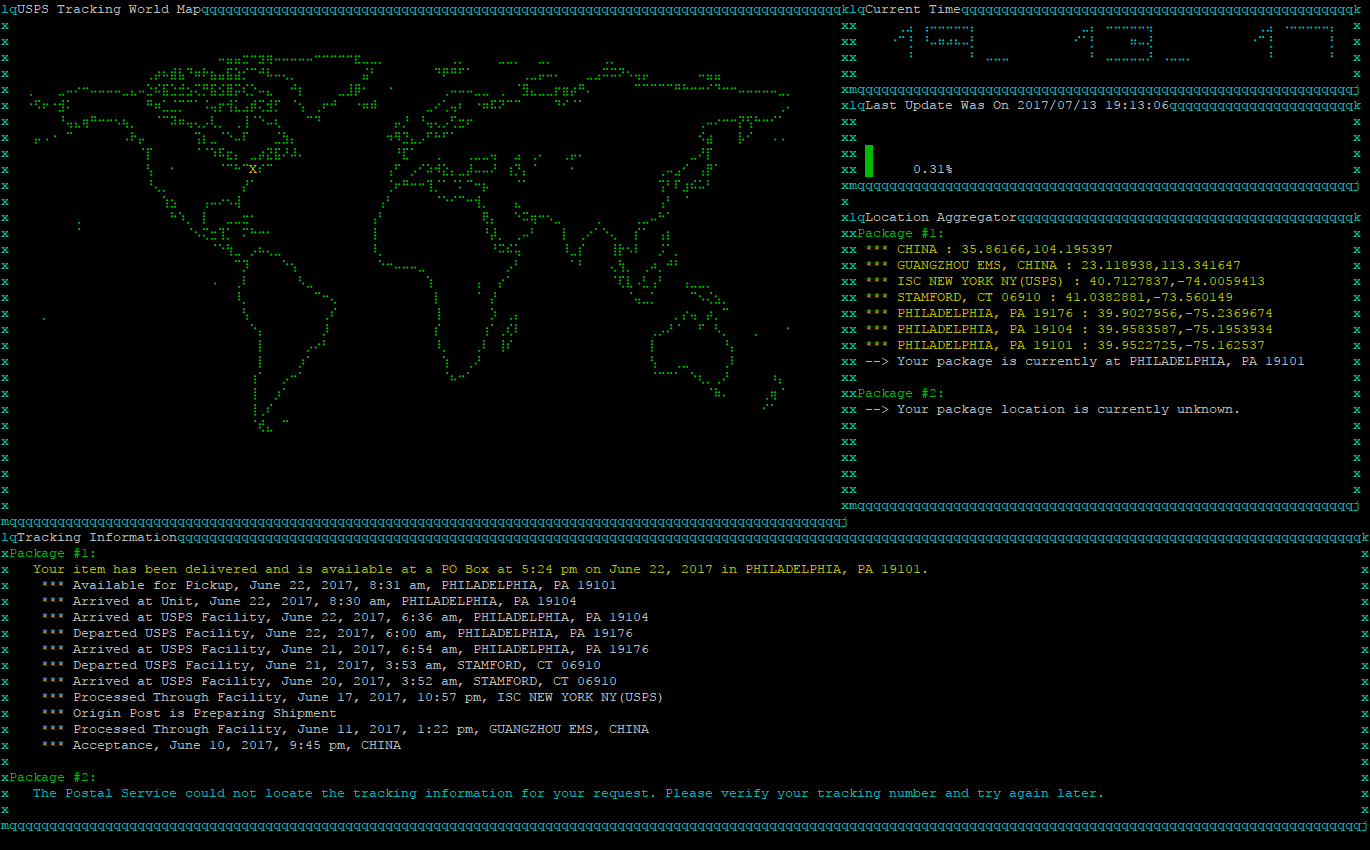Select the Package #2 heading in Location Aggregator
The width and height of the screenshot is (1370, 850).
(901, 393)
